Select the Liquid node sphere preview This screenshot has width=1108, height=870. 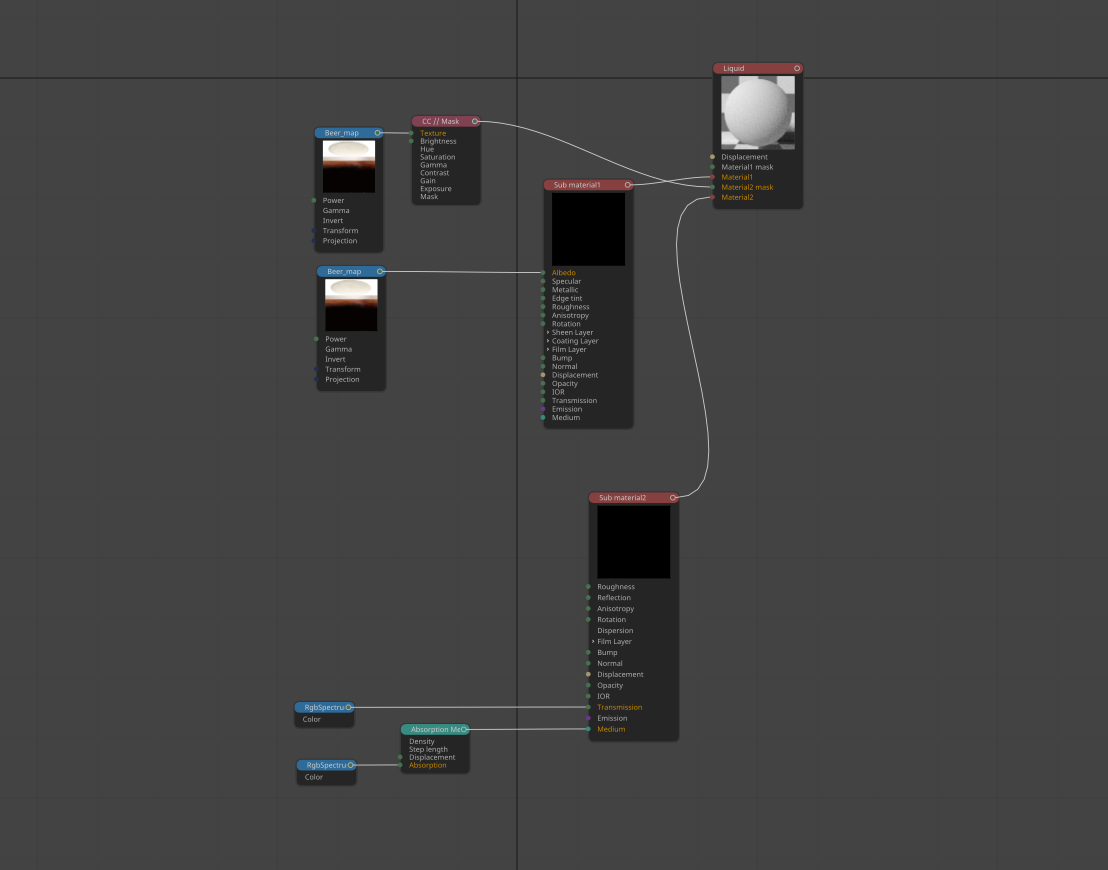[758, 112]
